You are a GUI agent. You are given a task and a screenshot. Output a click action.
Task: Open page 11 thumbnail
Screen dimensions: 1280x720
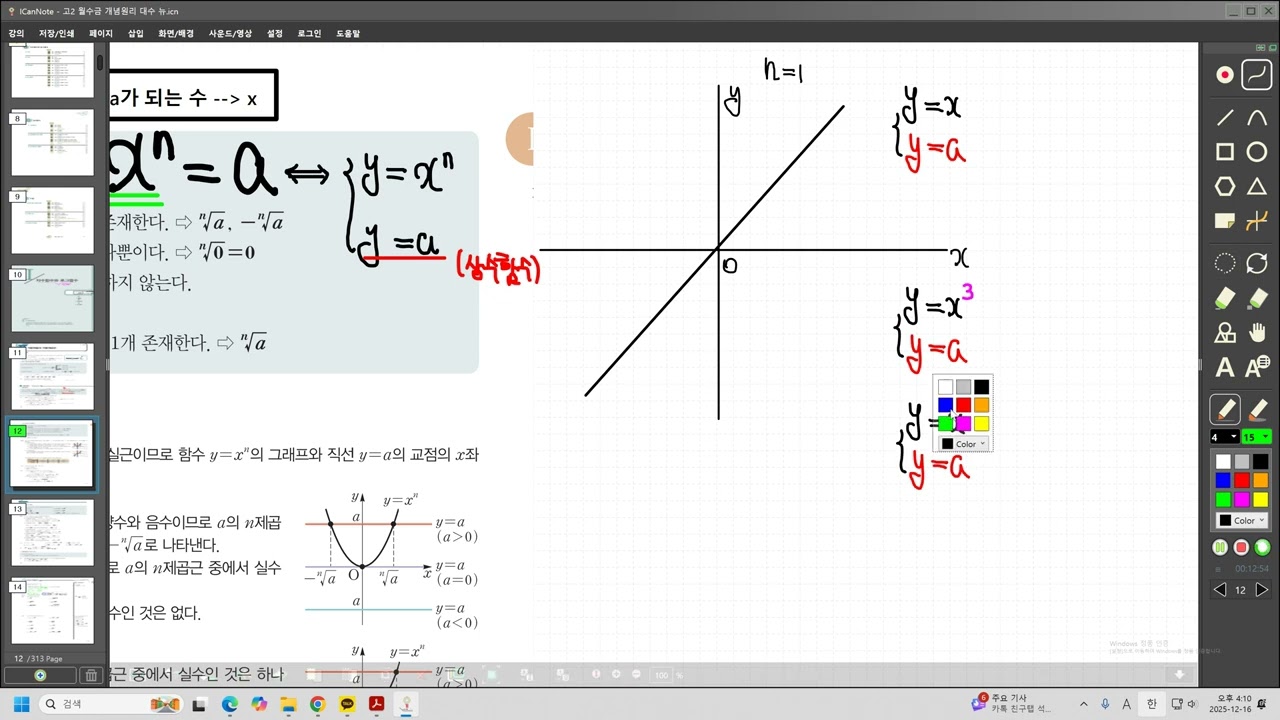point(52,377)
